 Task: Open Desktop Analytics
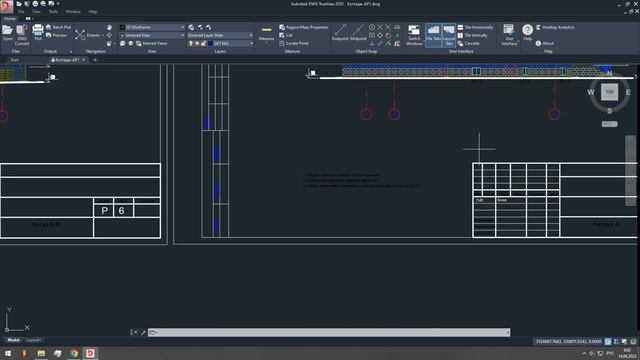[x=555, y=27]
